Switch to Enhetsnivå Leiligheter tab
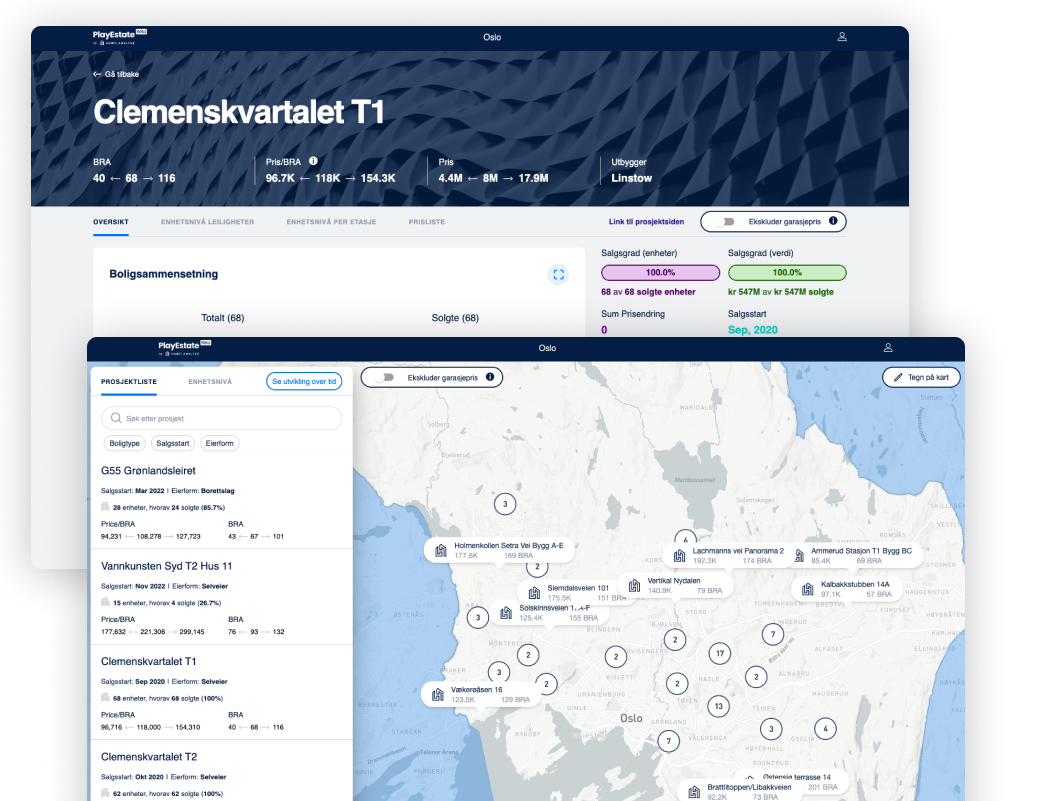The width and height of the screenshot is (1053, 801). [x=208, y=222]
